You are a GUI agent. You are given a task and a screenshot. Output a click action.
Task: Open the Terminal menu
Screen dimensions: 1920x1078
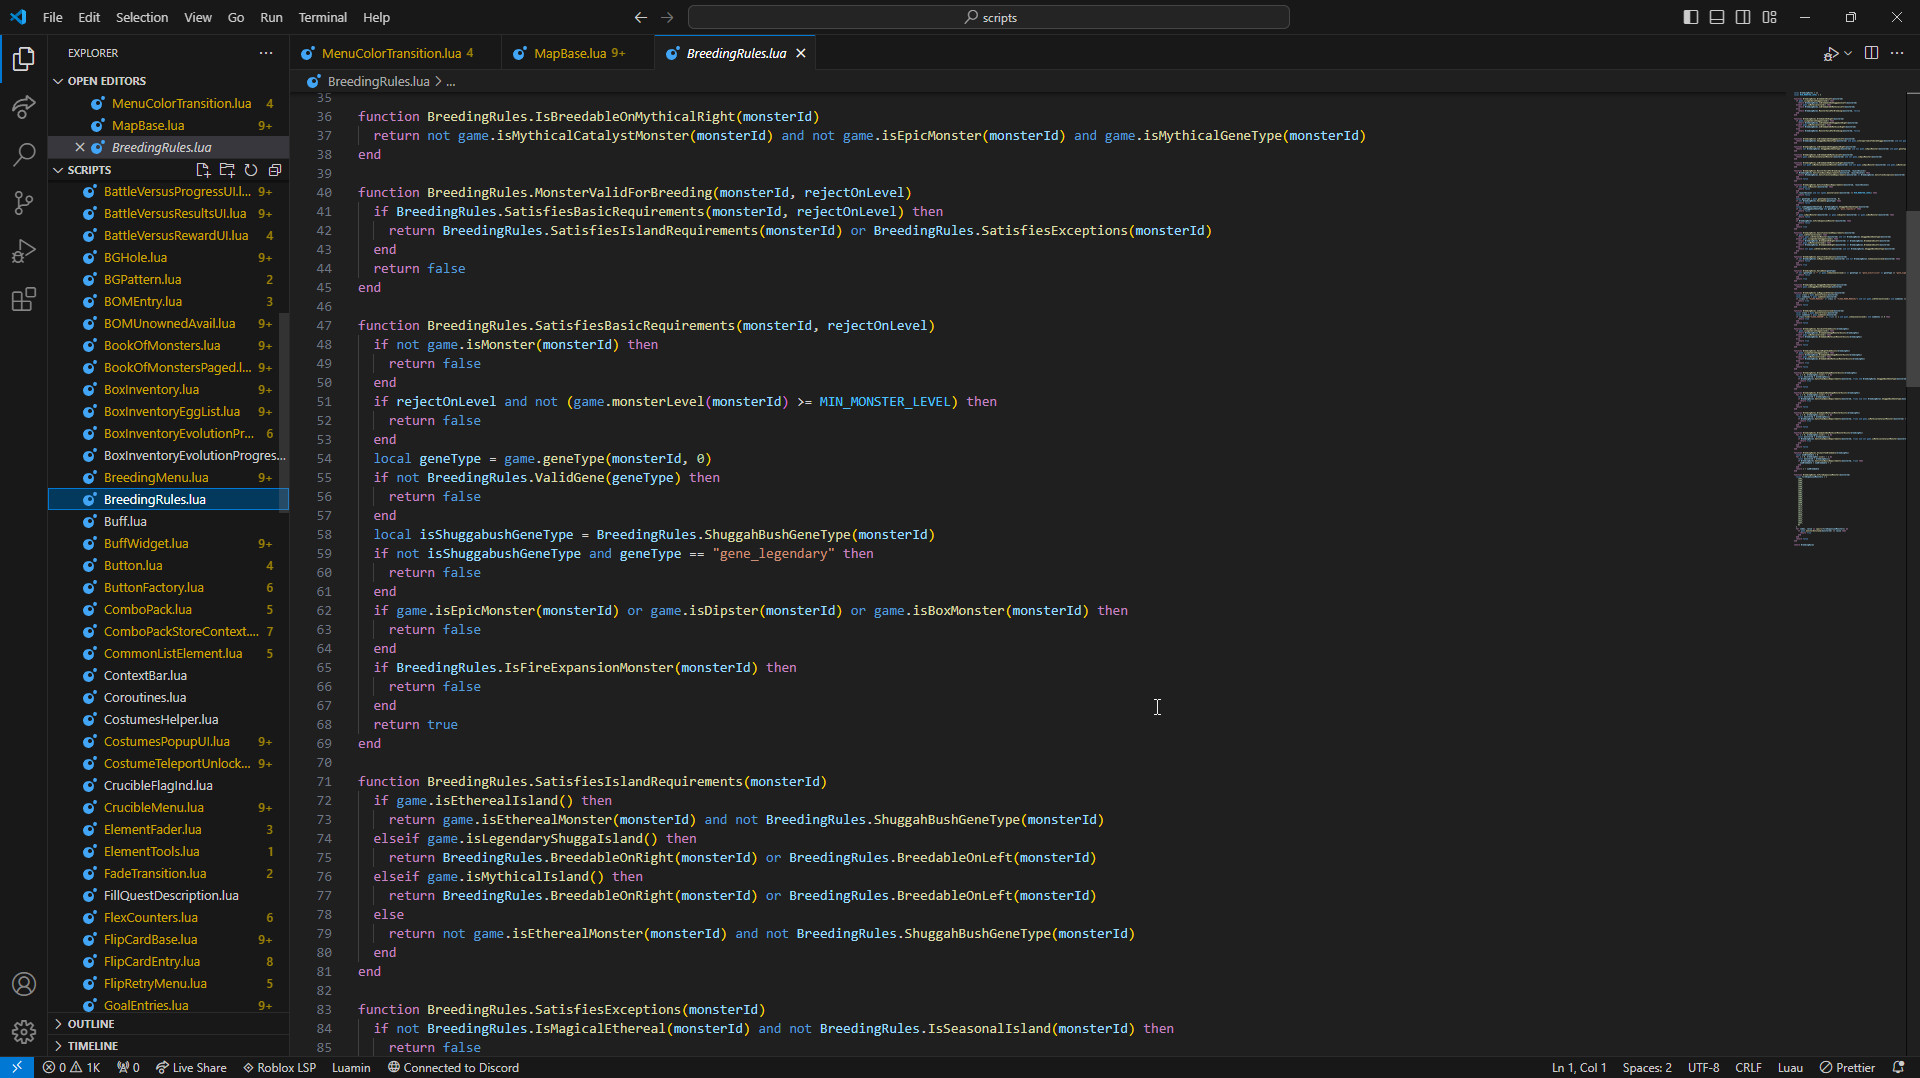[322, 17]
